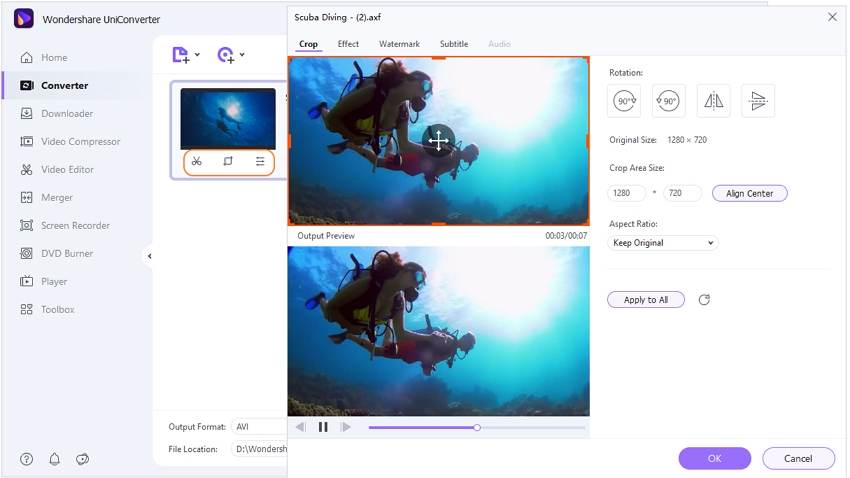This screenshot has width=850, height=478.
Task: Click the reset circular arrow icon
Action: 704,300
